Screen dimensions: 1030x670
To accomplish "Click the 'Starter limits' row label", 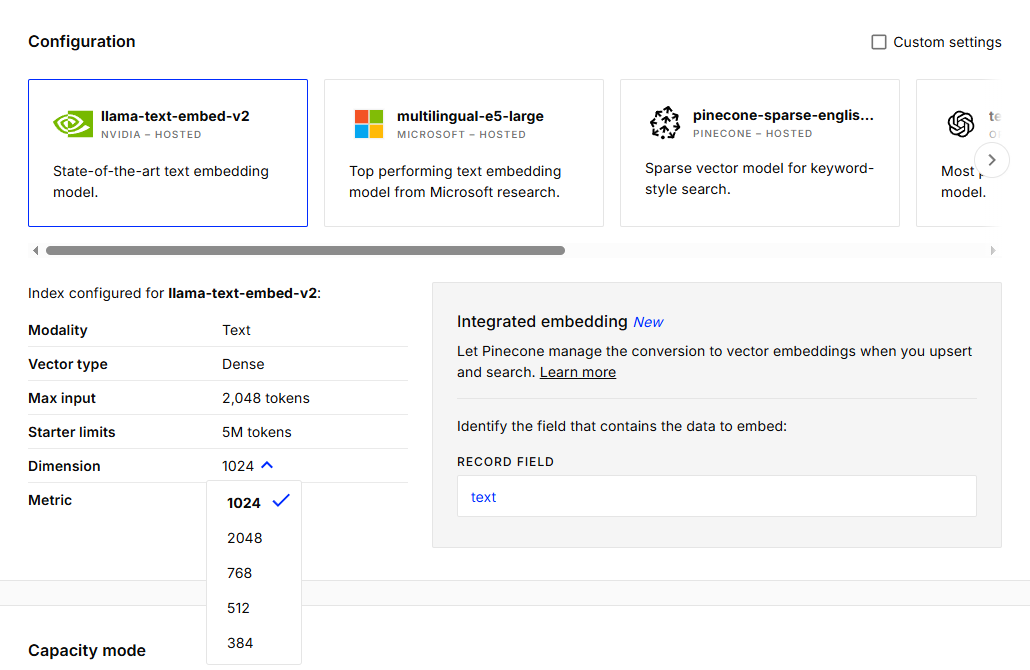I will pos(72,432).
